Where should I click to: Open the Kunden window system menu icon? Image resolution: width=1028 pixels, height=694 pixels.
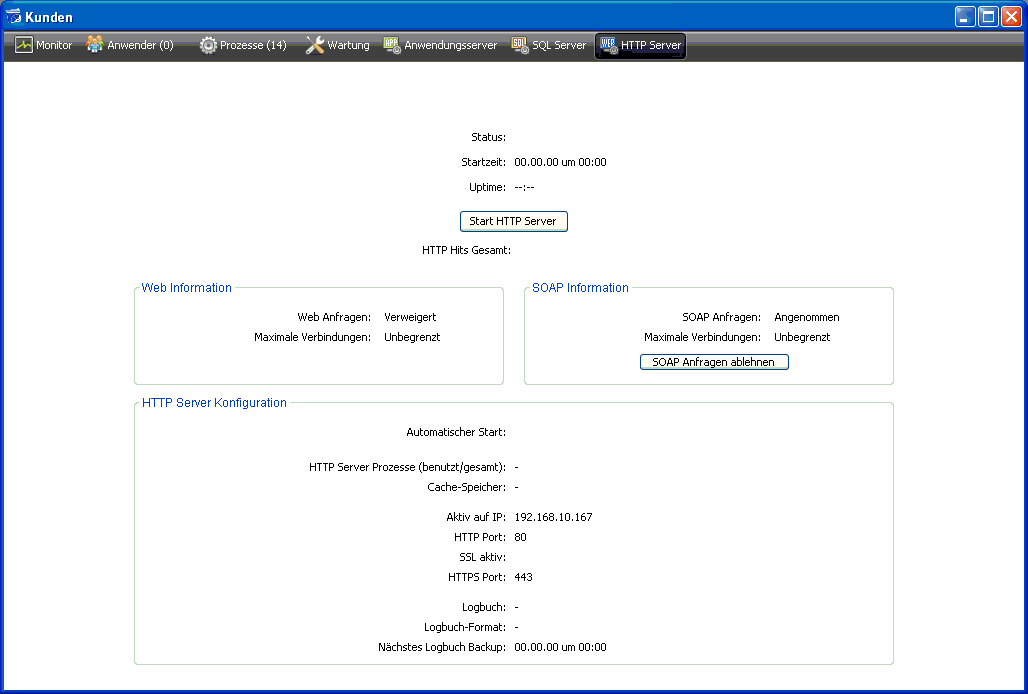click(x=13, y=17)
